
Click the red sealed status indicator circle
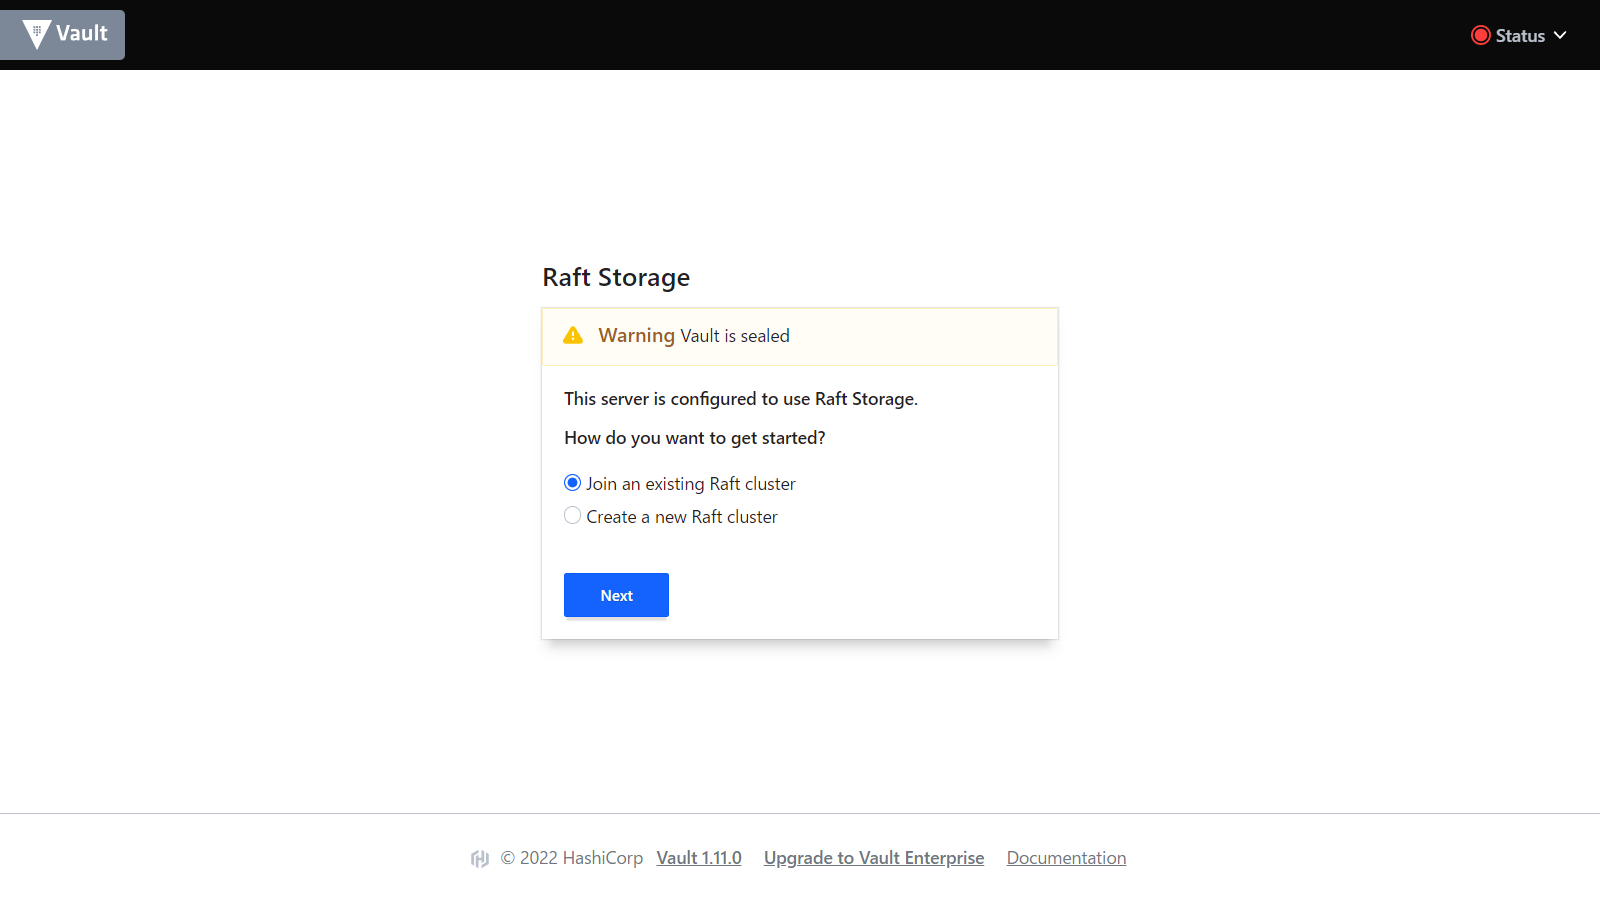[1480, 35]
